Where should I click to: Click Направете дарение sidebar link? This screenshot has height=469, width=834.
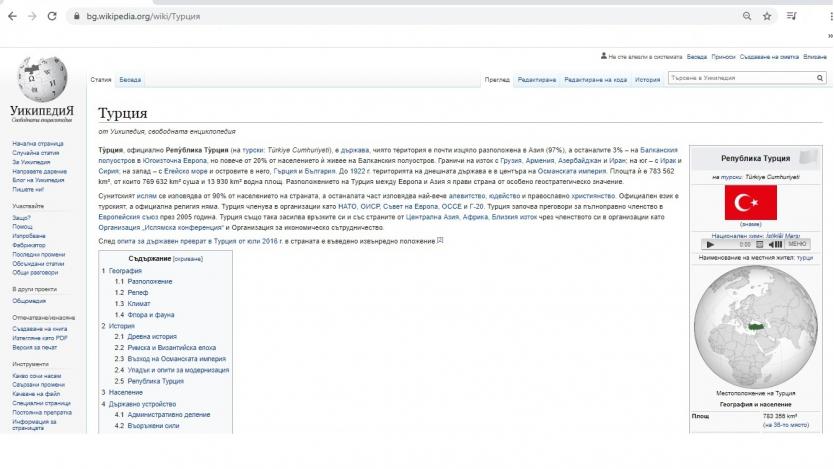pos(39,171)
